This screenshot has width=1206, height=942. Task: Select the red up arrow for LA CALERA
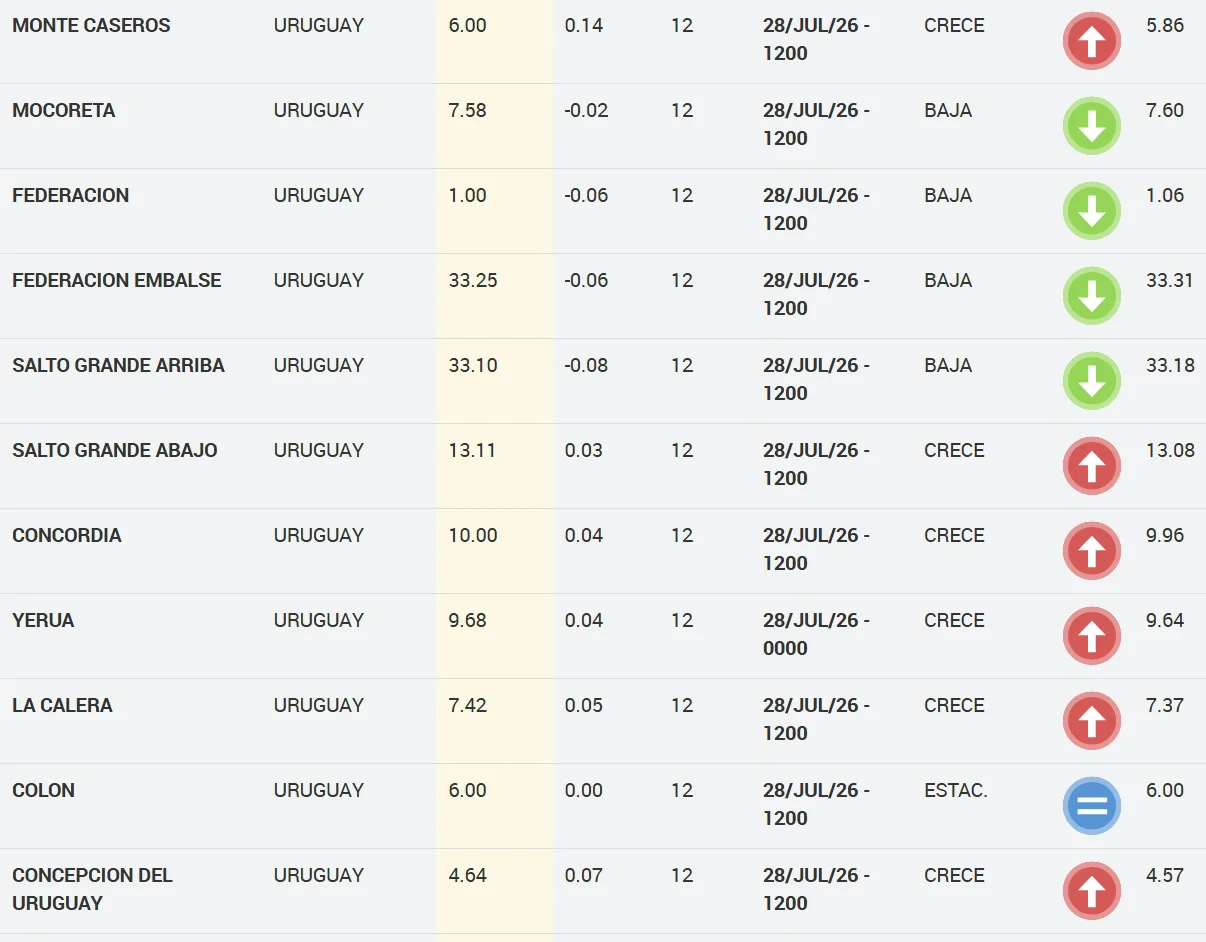coord(1091,721)
